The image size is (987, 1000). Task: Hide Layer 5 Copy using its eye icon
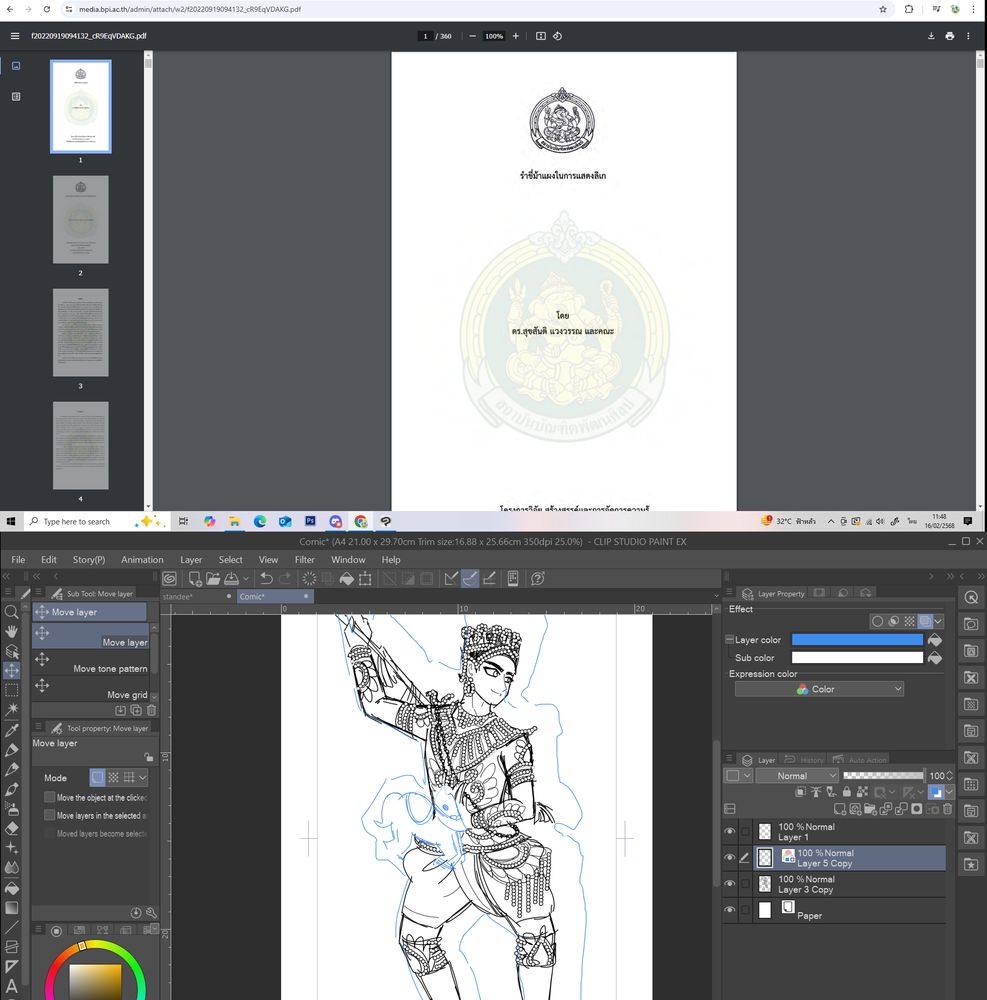tap(730, 857)
